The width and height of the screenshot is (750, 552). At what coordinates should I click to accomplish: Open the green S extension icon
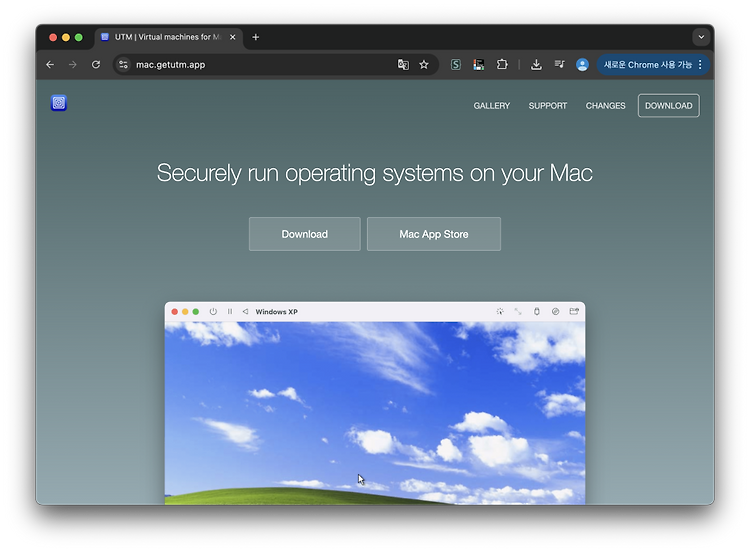pos(456,65)
